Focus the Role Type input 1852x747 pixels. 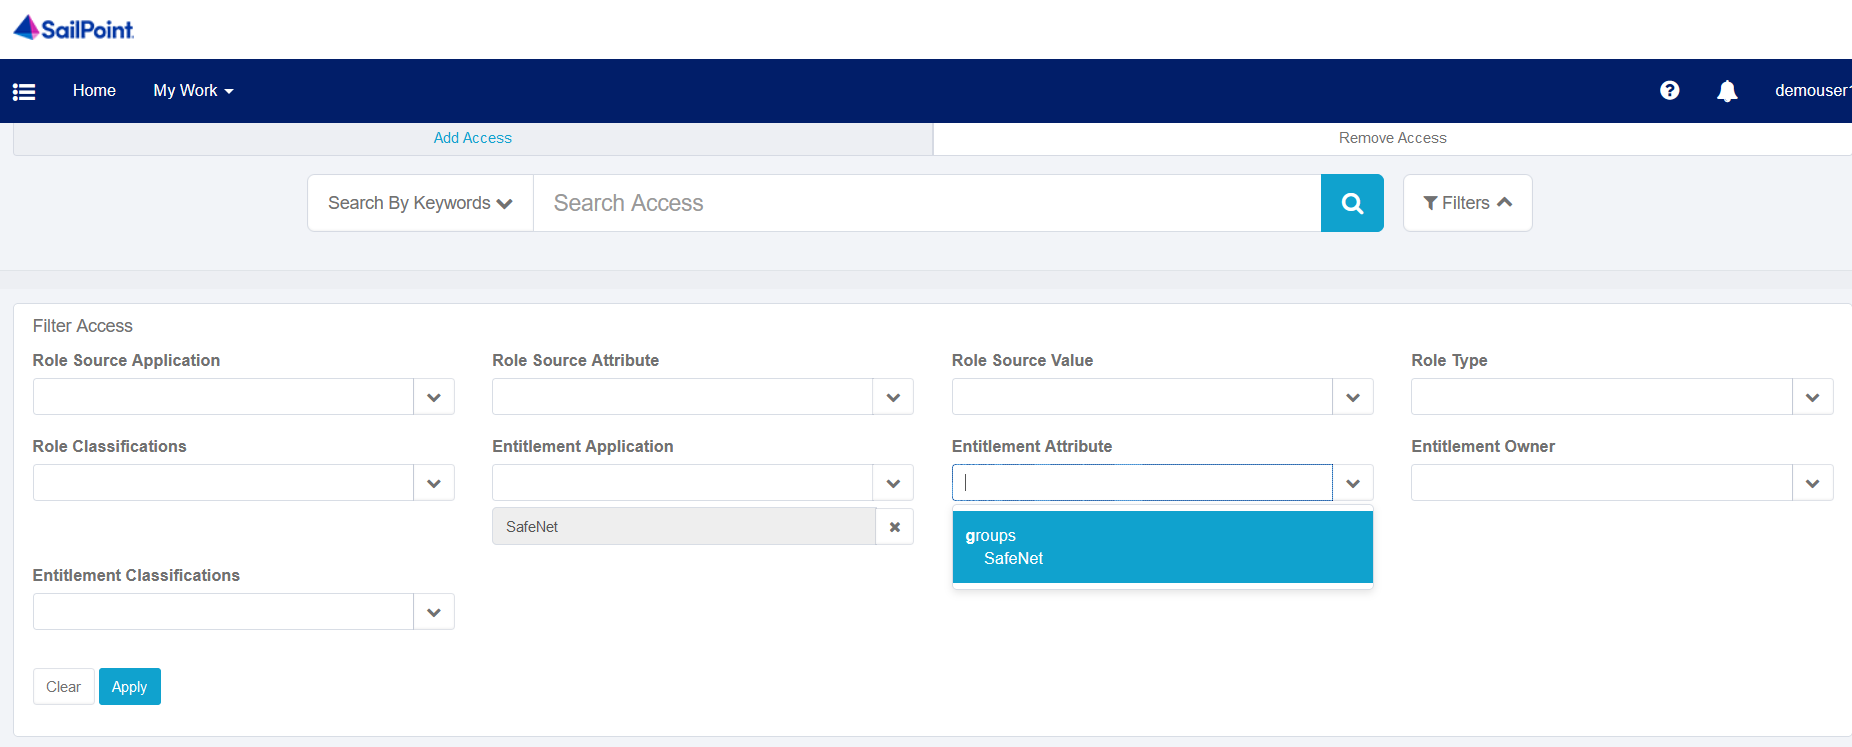pos(1601,397)
